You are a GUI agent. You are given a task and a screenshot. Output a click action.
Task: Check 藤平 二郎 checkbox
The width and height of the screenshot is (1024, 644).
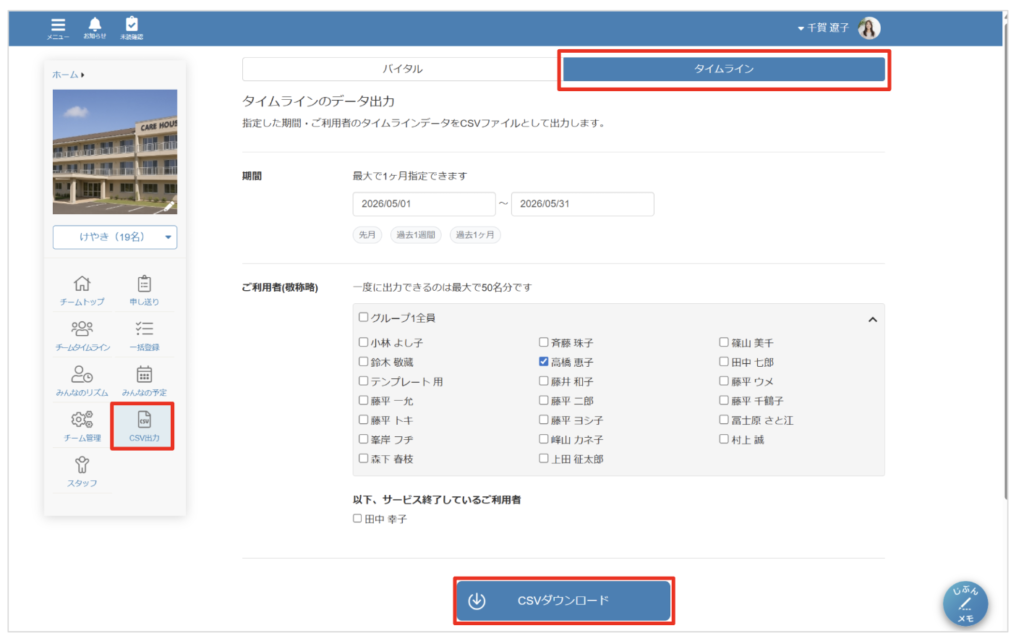point(543,400)
